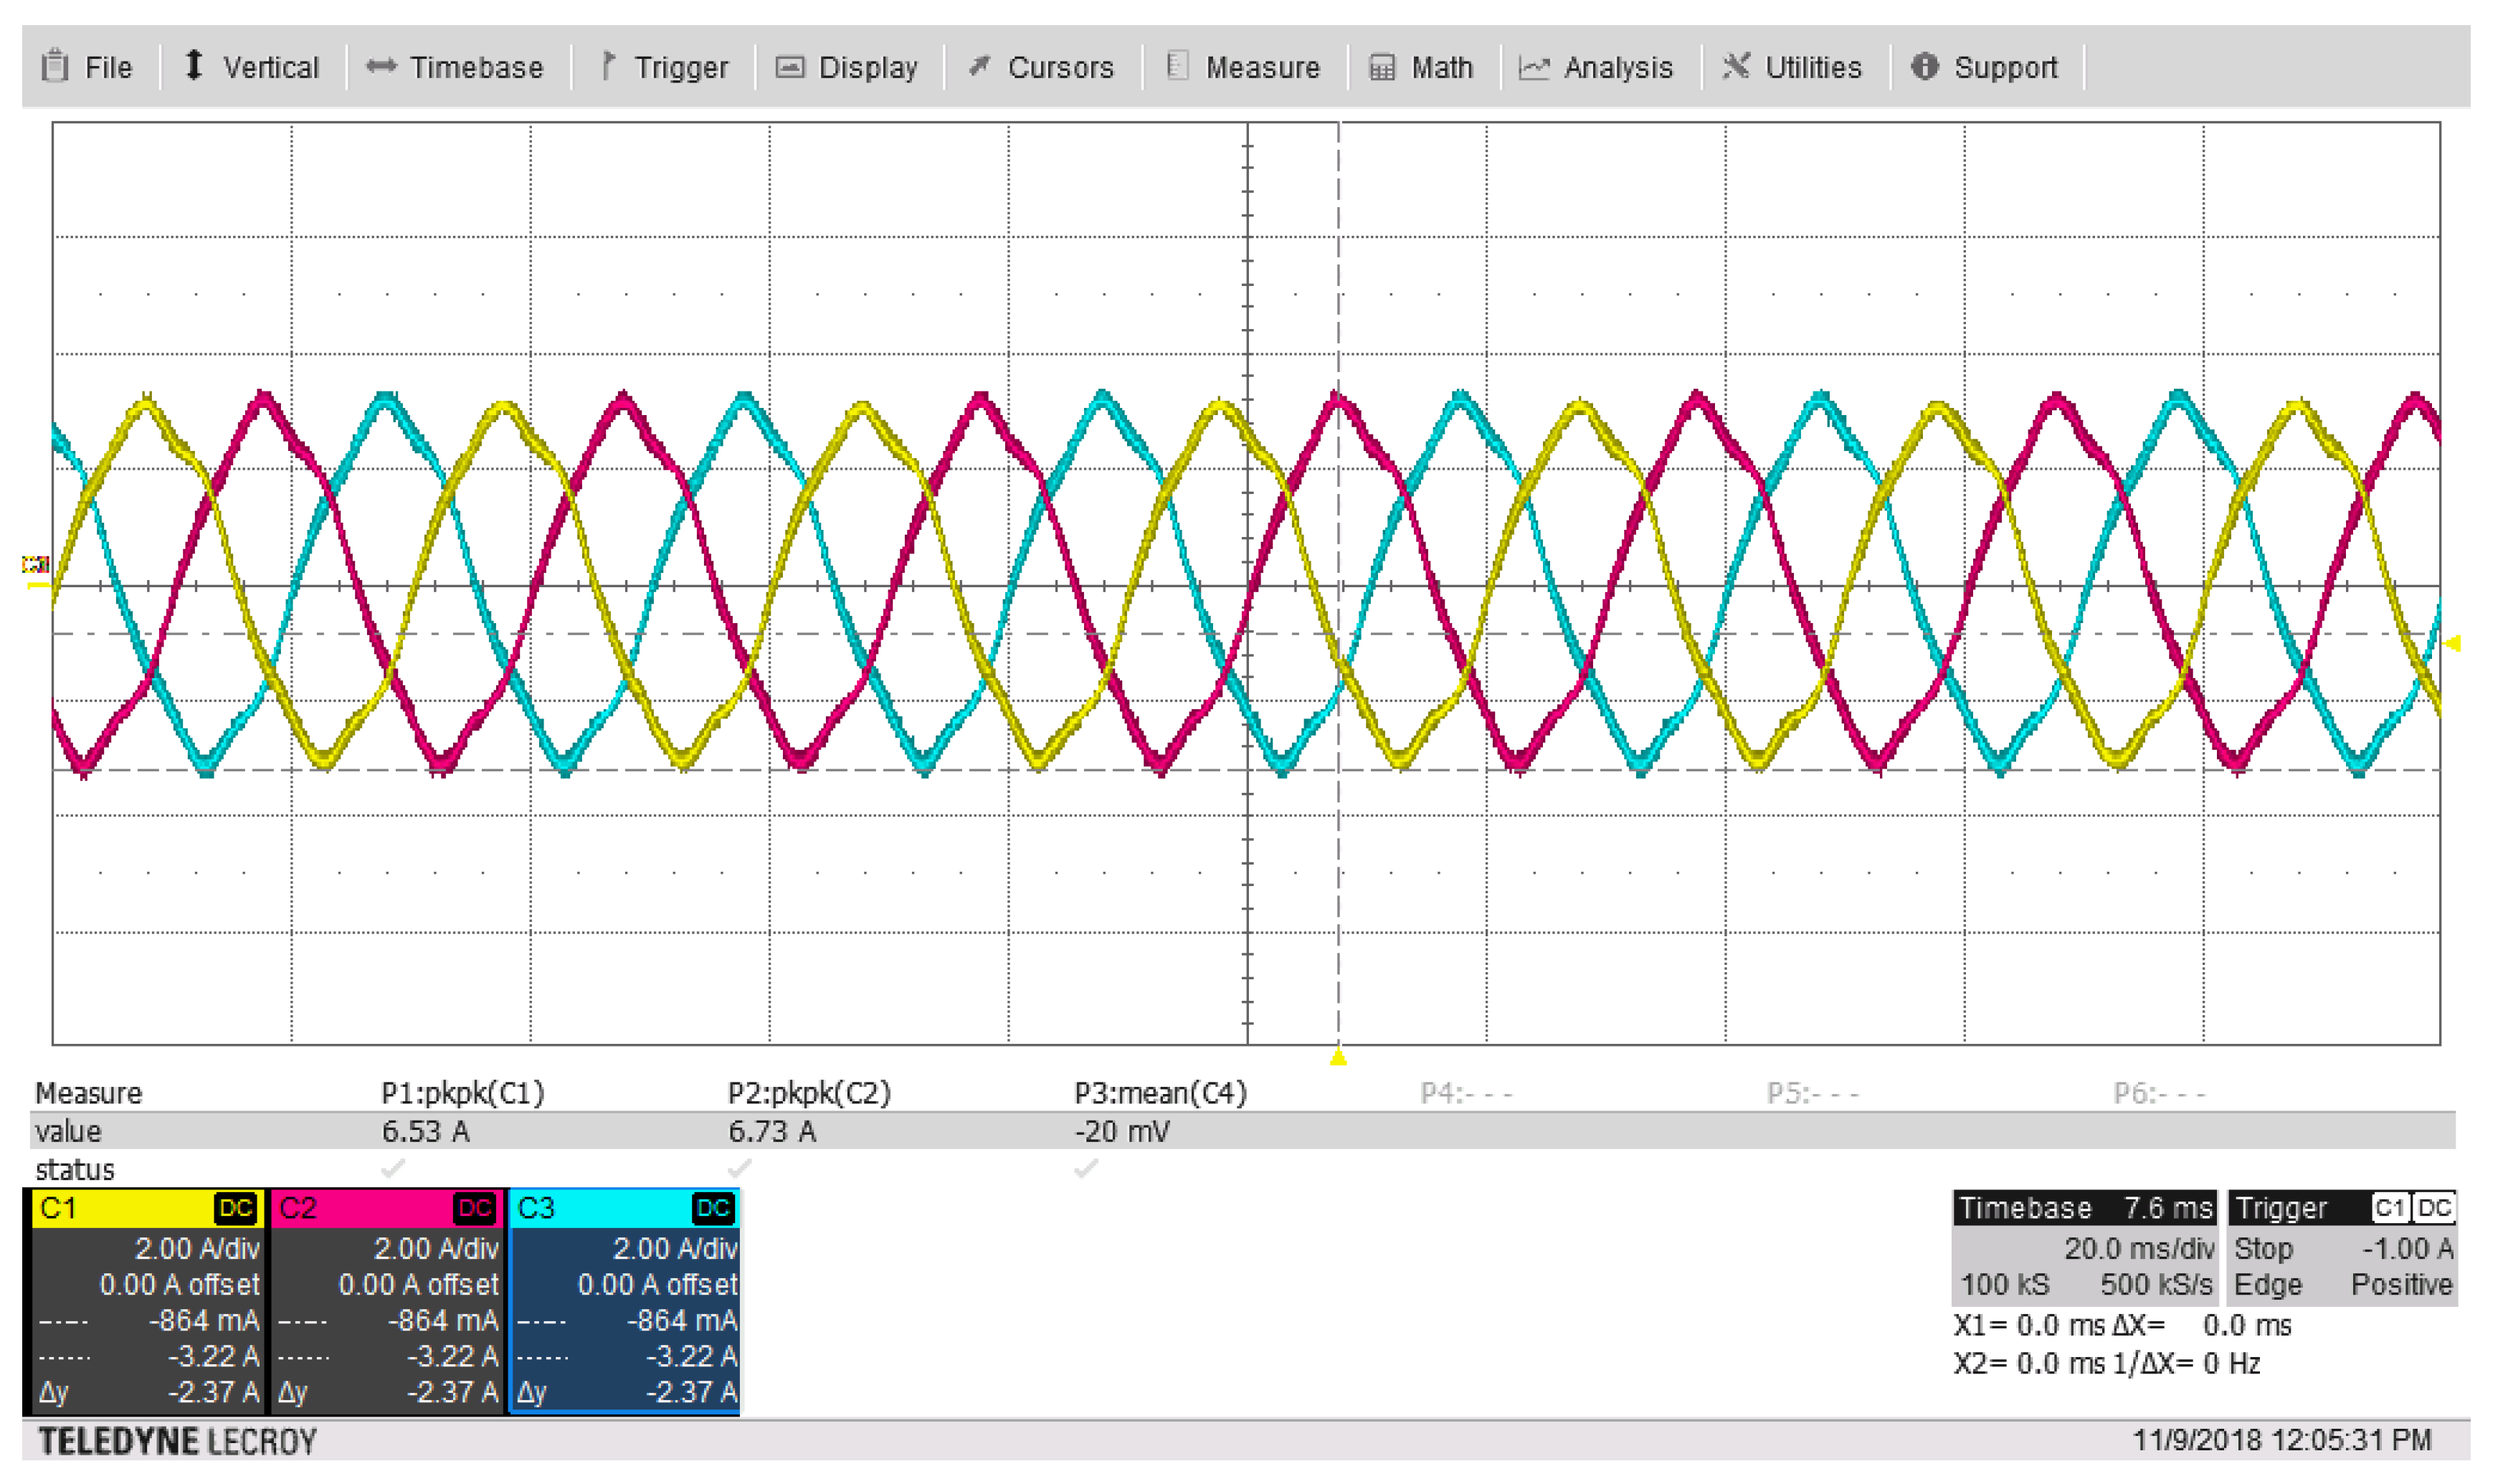
Task: Click the Utilities tools icon
Action: pos(1735,66)
